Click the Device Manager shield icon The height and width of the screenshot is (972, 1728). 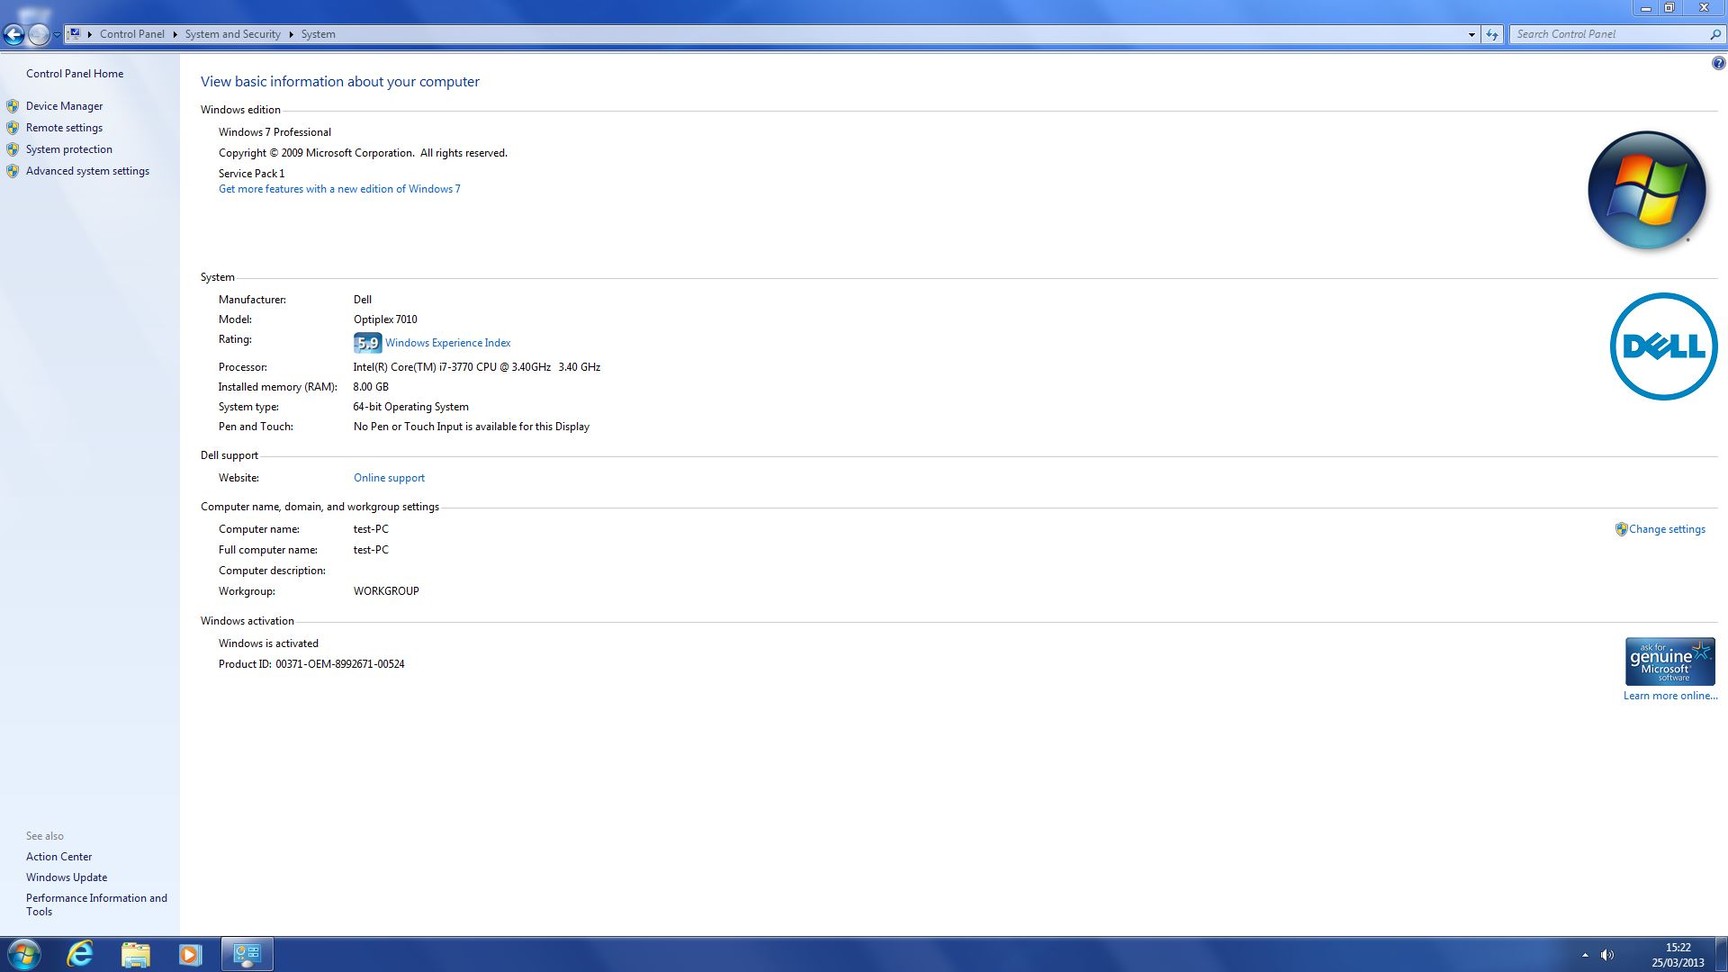(13, 106)
